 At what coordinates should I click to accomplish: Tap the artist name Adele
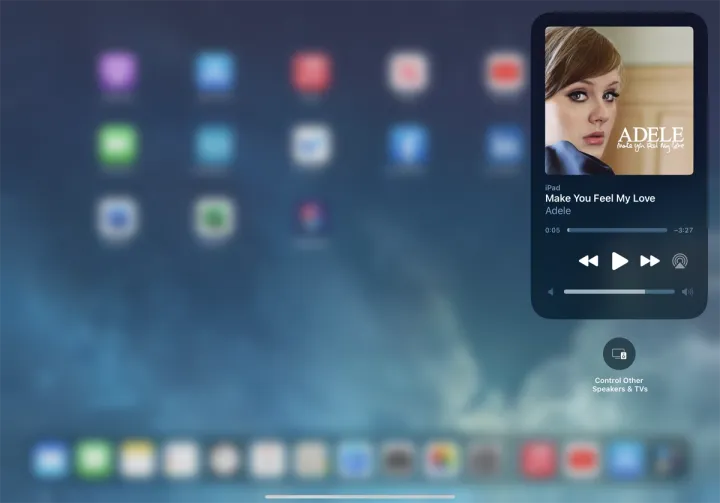click(558, 211)
